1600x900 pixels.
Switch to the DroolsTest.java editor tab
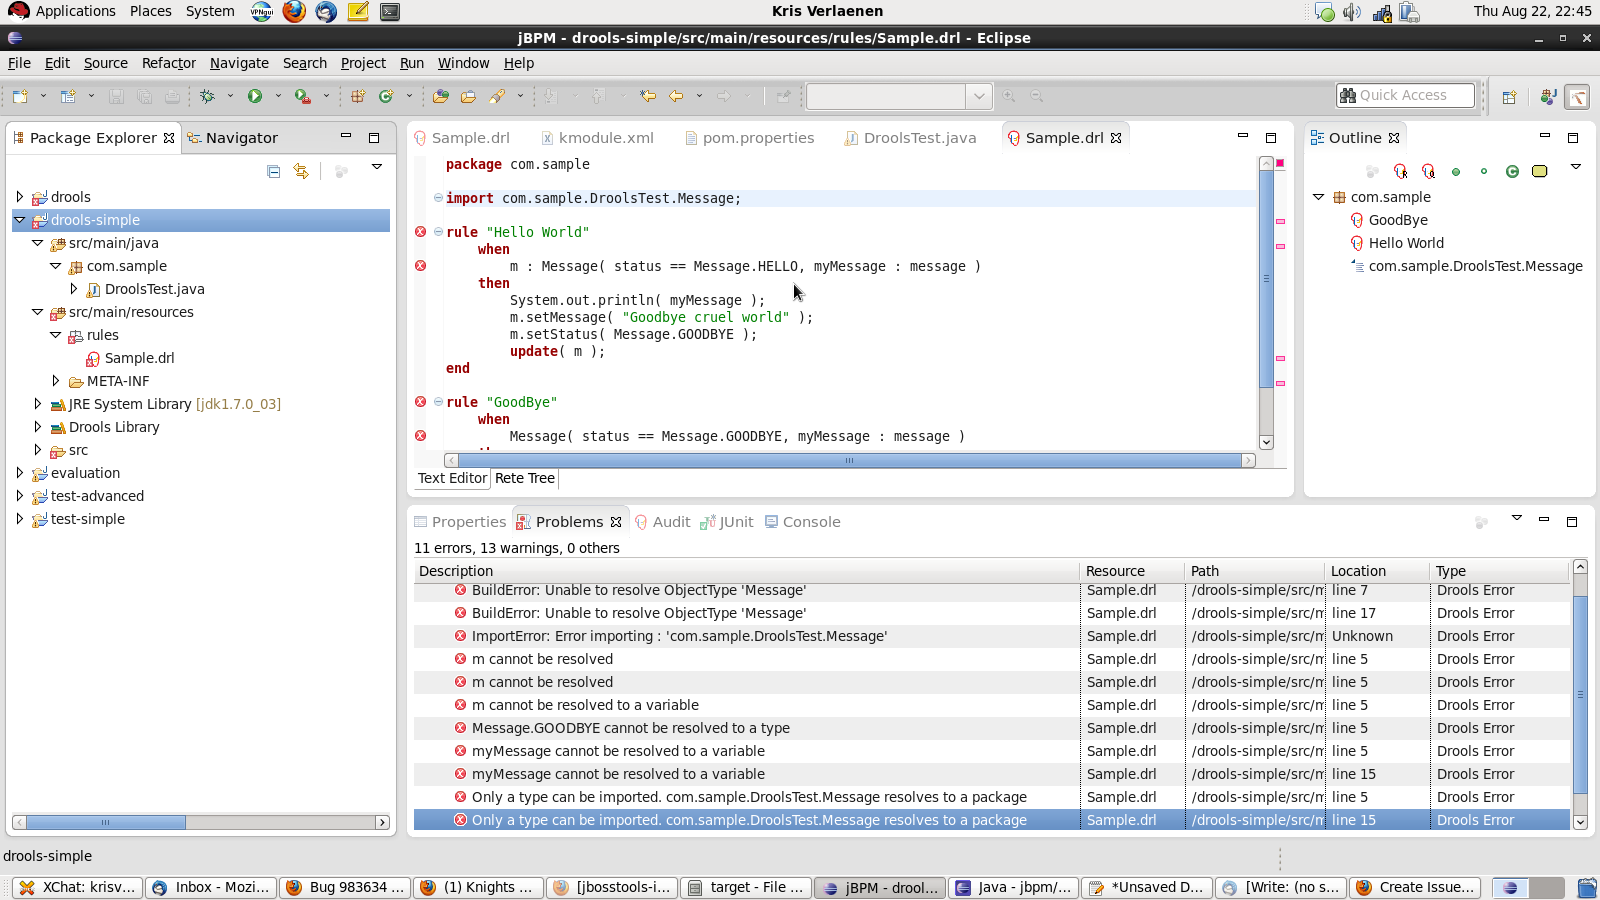click(x=919, y=138)
